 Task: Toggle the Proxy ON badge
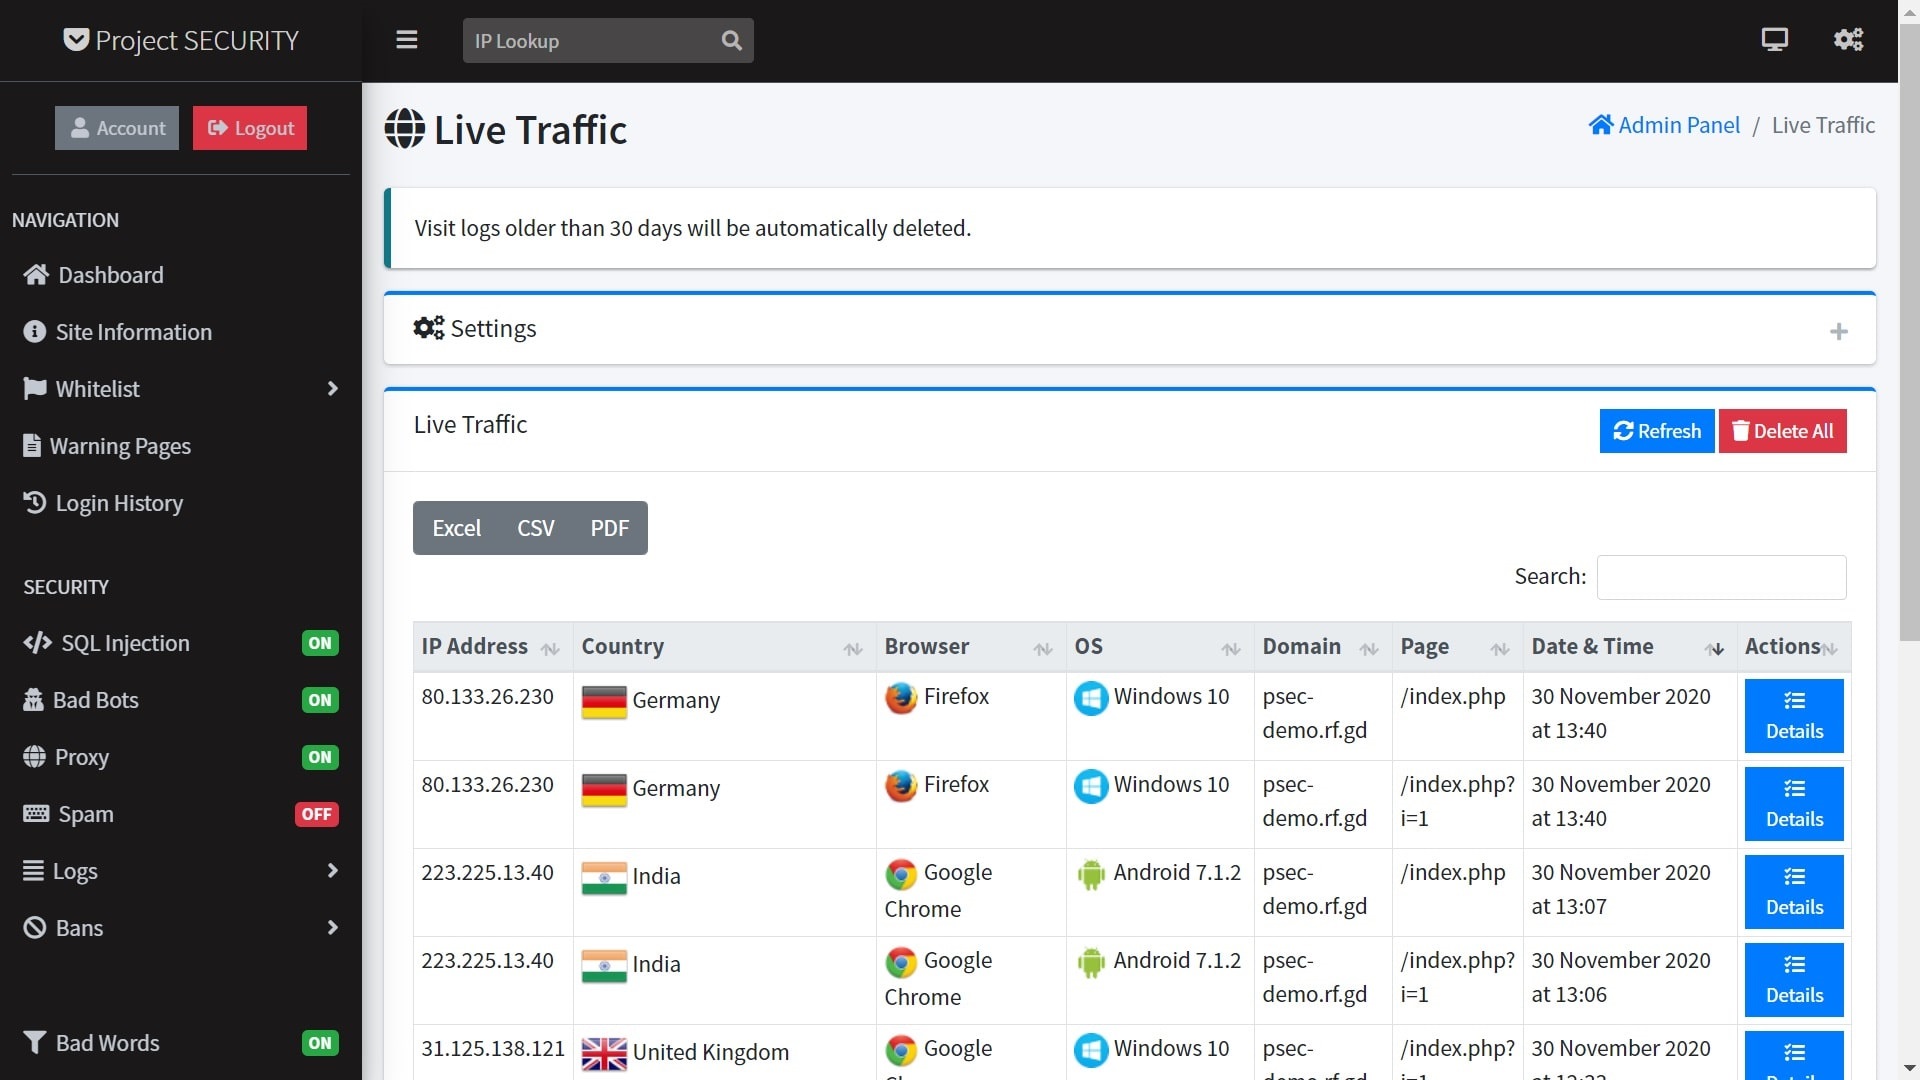pos(320,757)
